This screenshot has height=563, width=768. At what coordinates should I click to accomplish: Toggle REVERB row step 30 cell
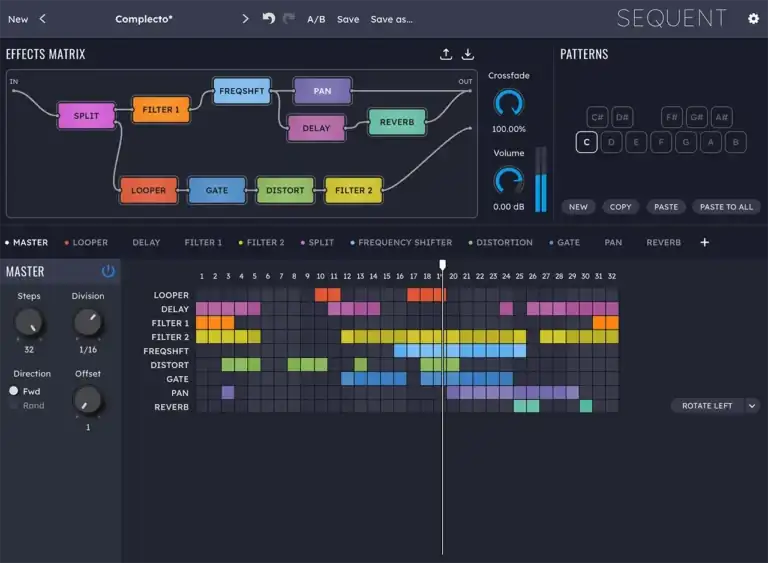pyautogui.click(x=586, y=406)
